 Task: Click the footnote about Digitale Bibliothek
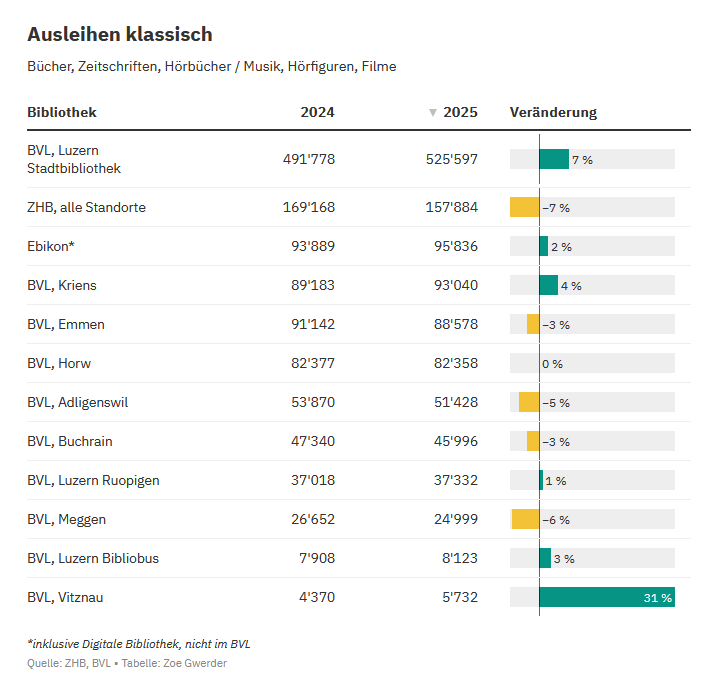138,643
